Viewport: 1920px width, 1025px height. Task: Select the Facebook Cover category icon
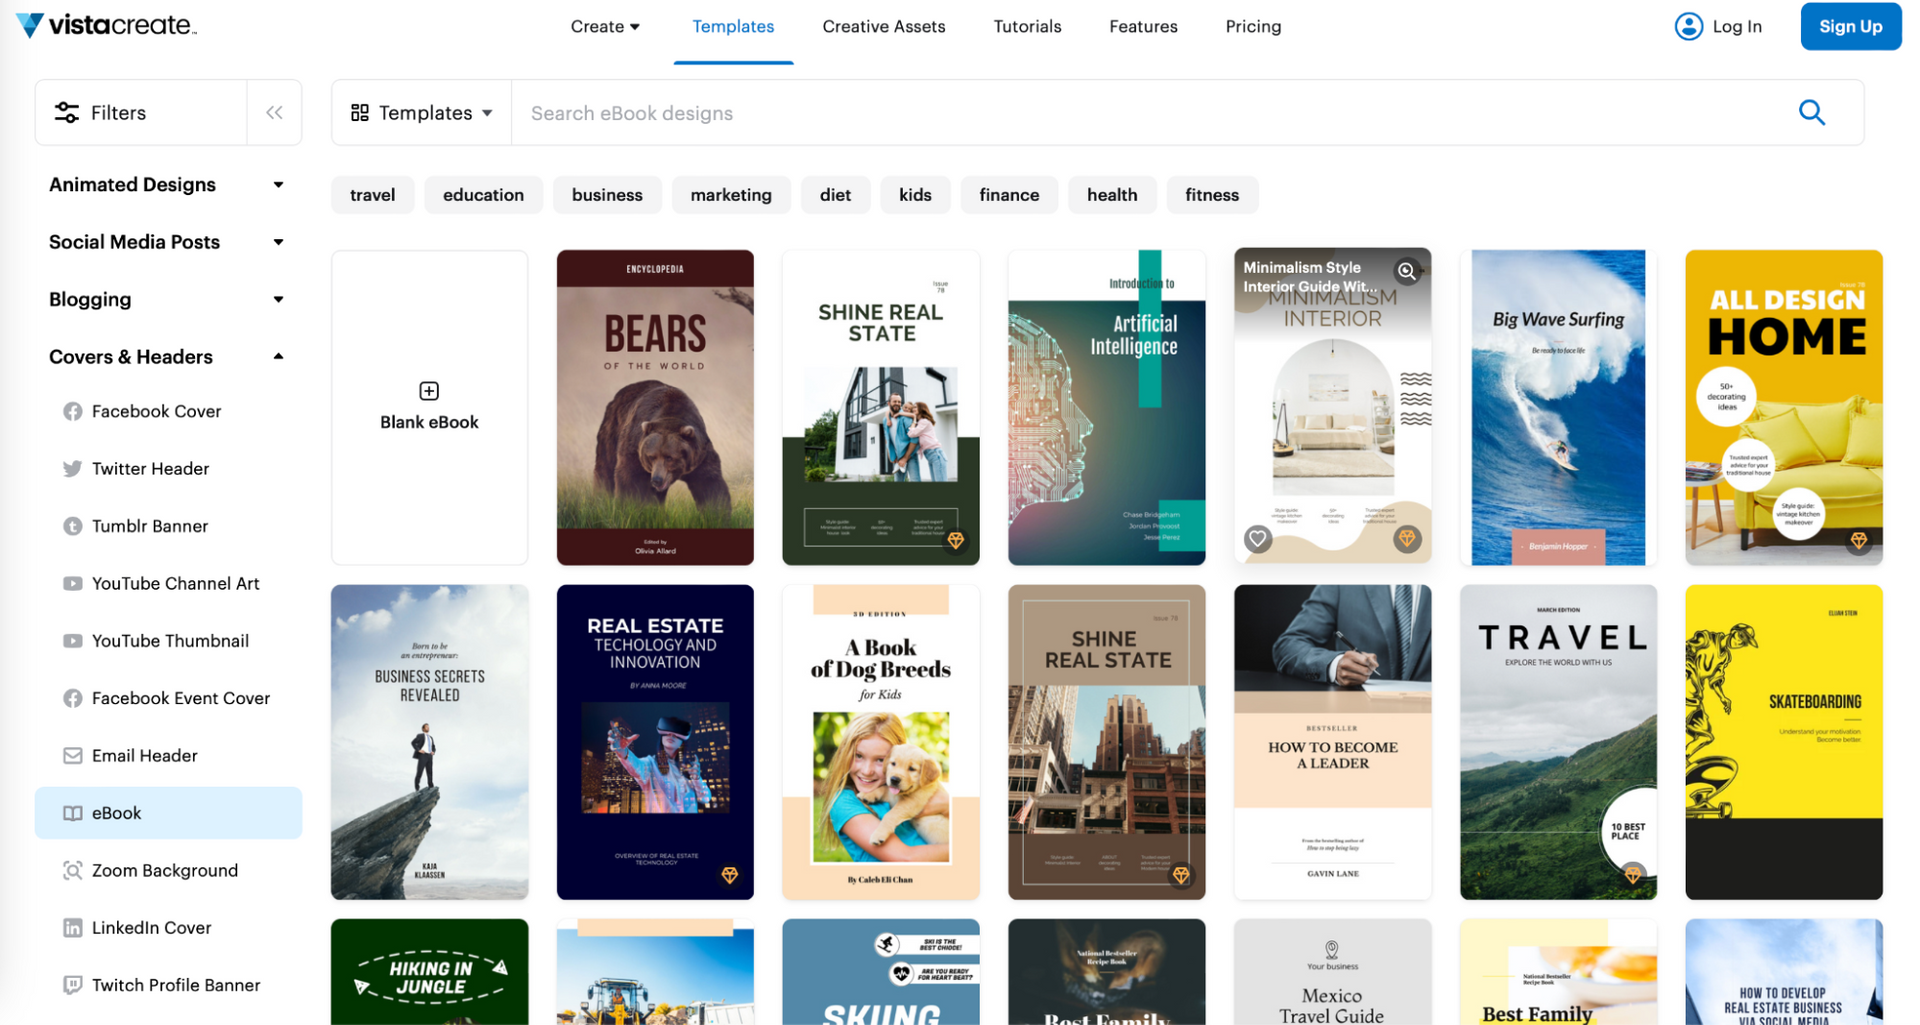[72, 411]
